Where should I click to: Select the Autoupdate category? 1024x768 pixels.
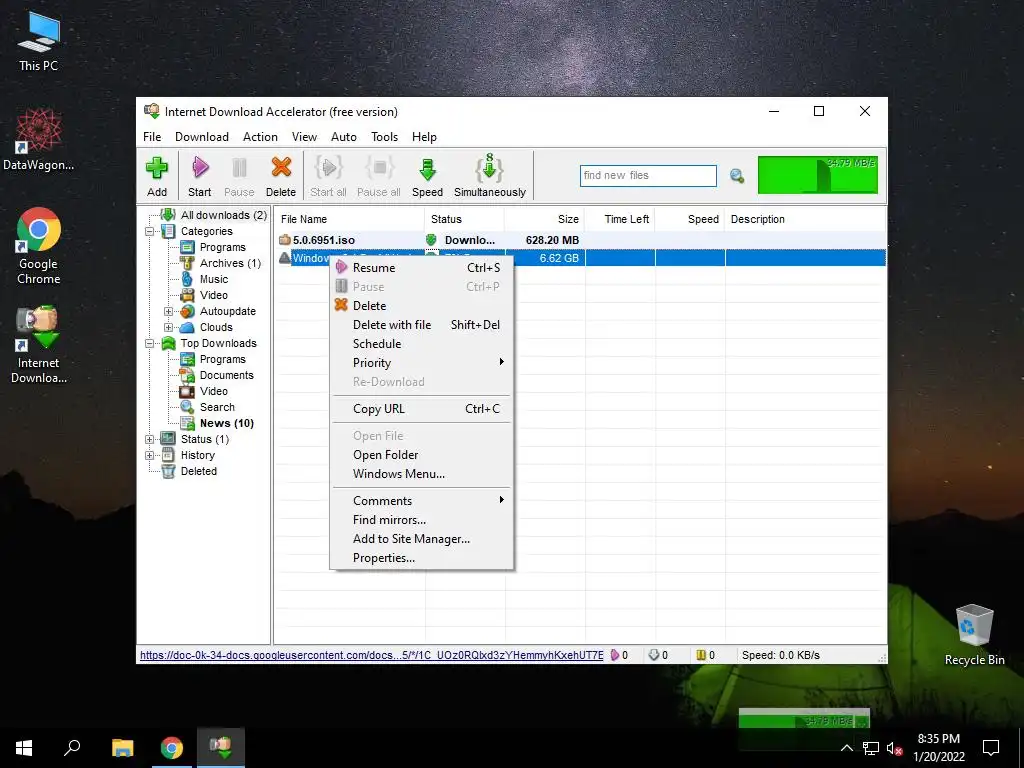[x=227, y=311]
